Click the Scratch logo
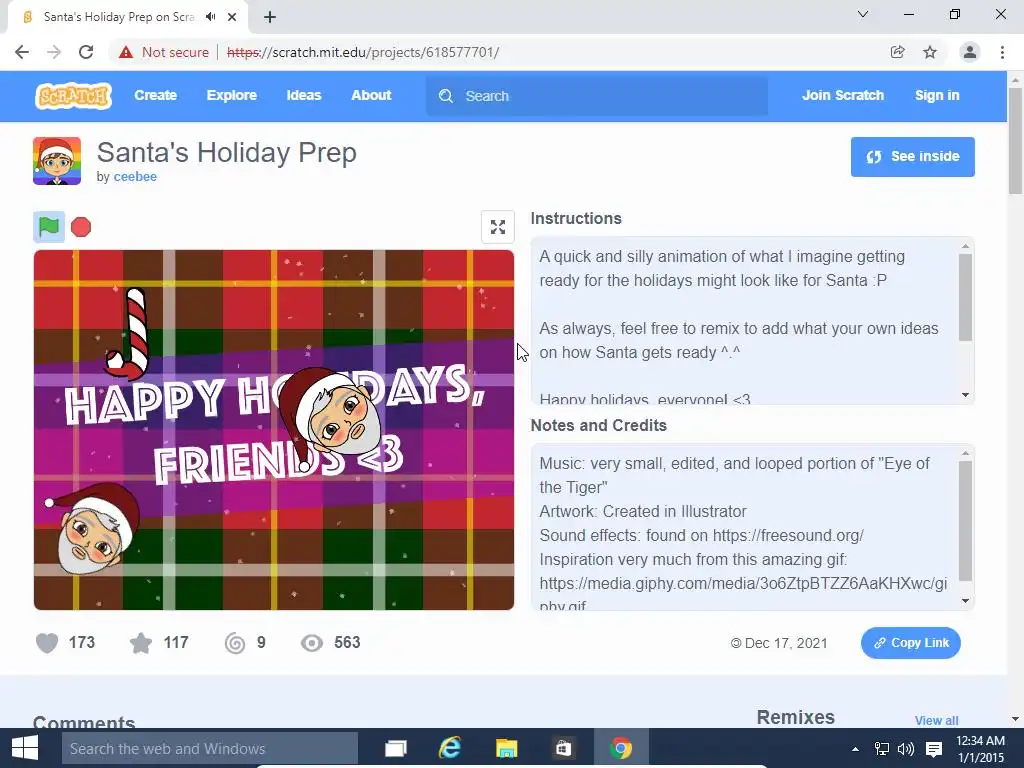 coord(73,95)
